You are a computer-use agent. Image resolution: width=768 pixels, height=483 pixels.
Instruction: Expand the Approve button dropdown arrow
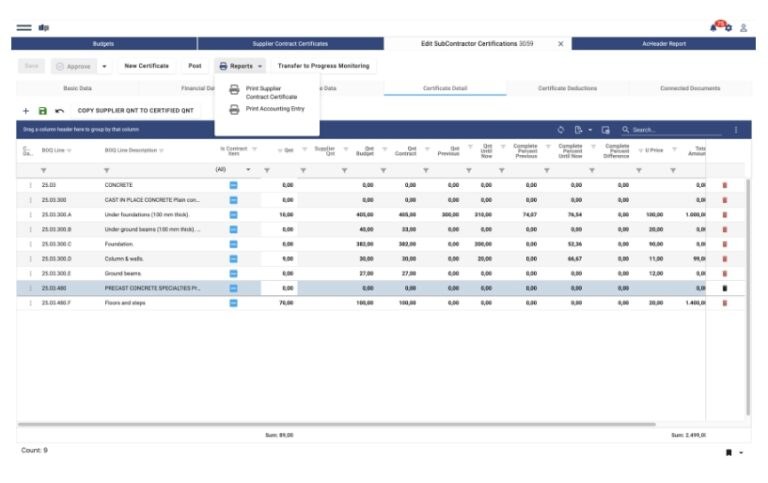104,66
